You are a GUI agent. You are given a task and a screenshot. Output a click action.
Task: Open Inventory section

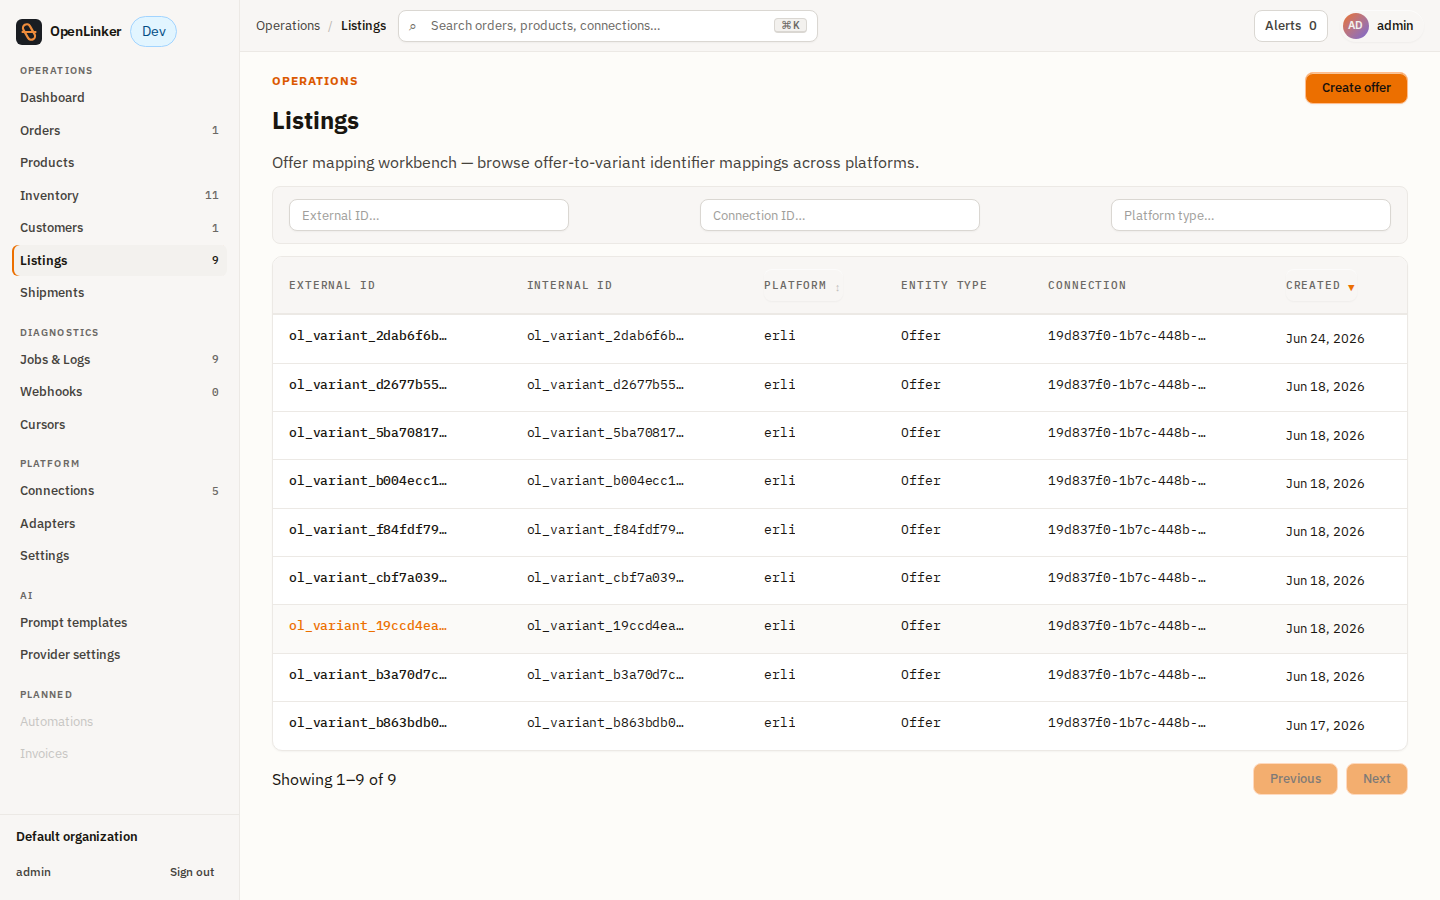[119, 195]
